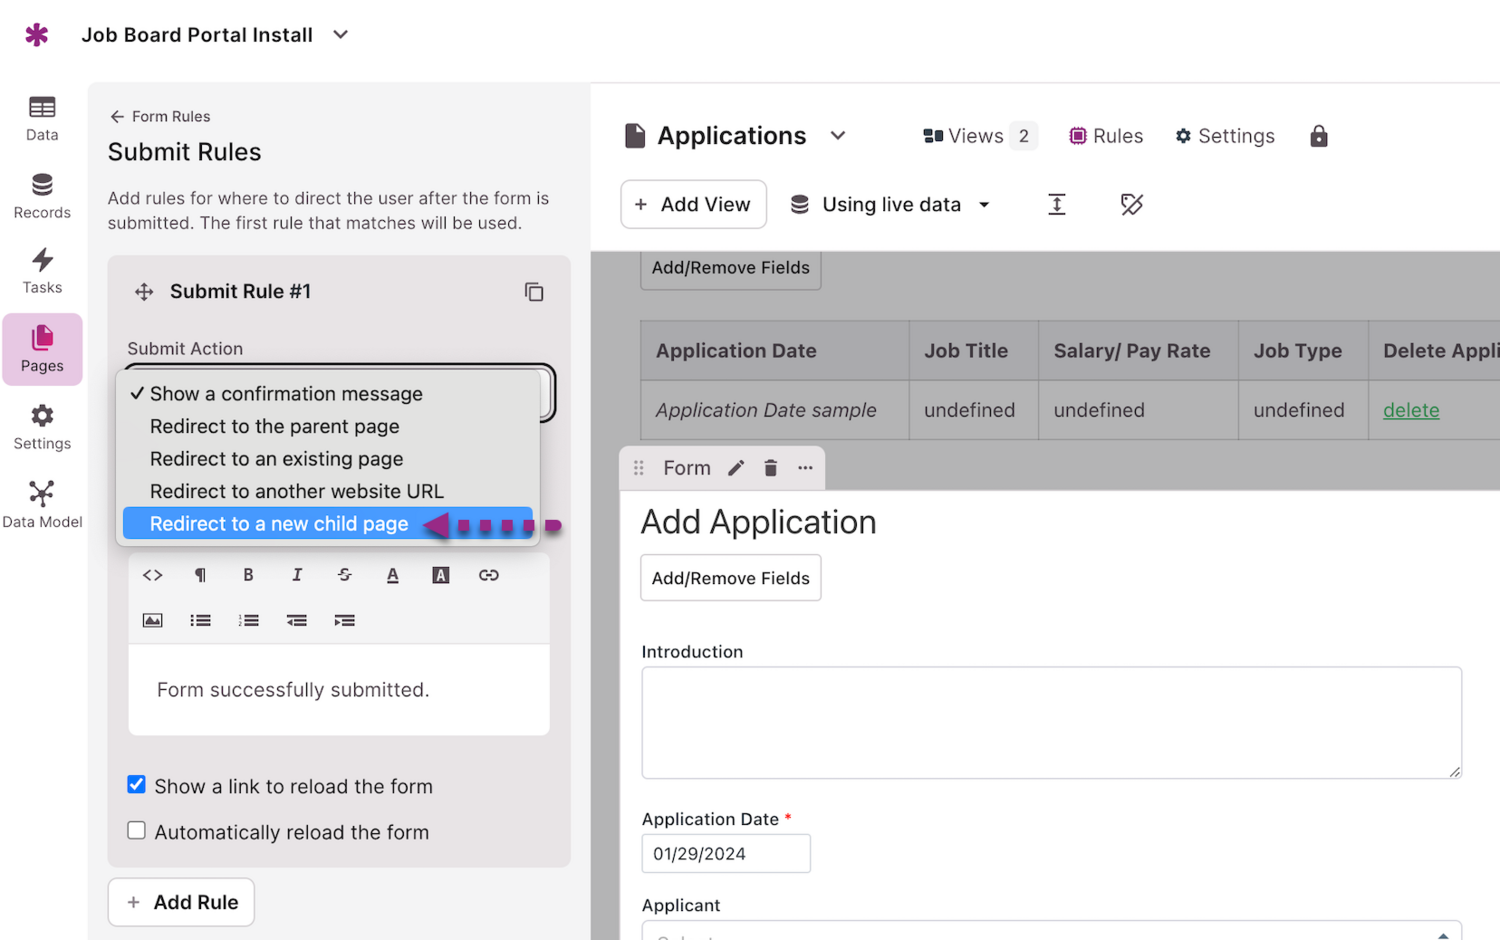Enable Automatically reload the form
1500x940 pixels.
pos(137,831)
